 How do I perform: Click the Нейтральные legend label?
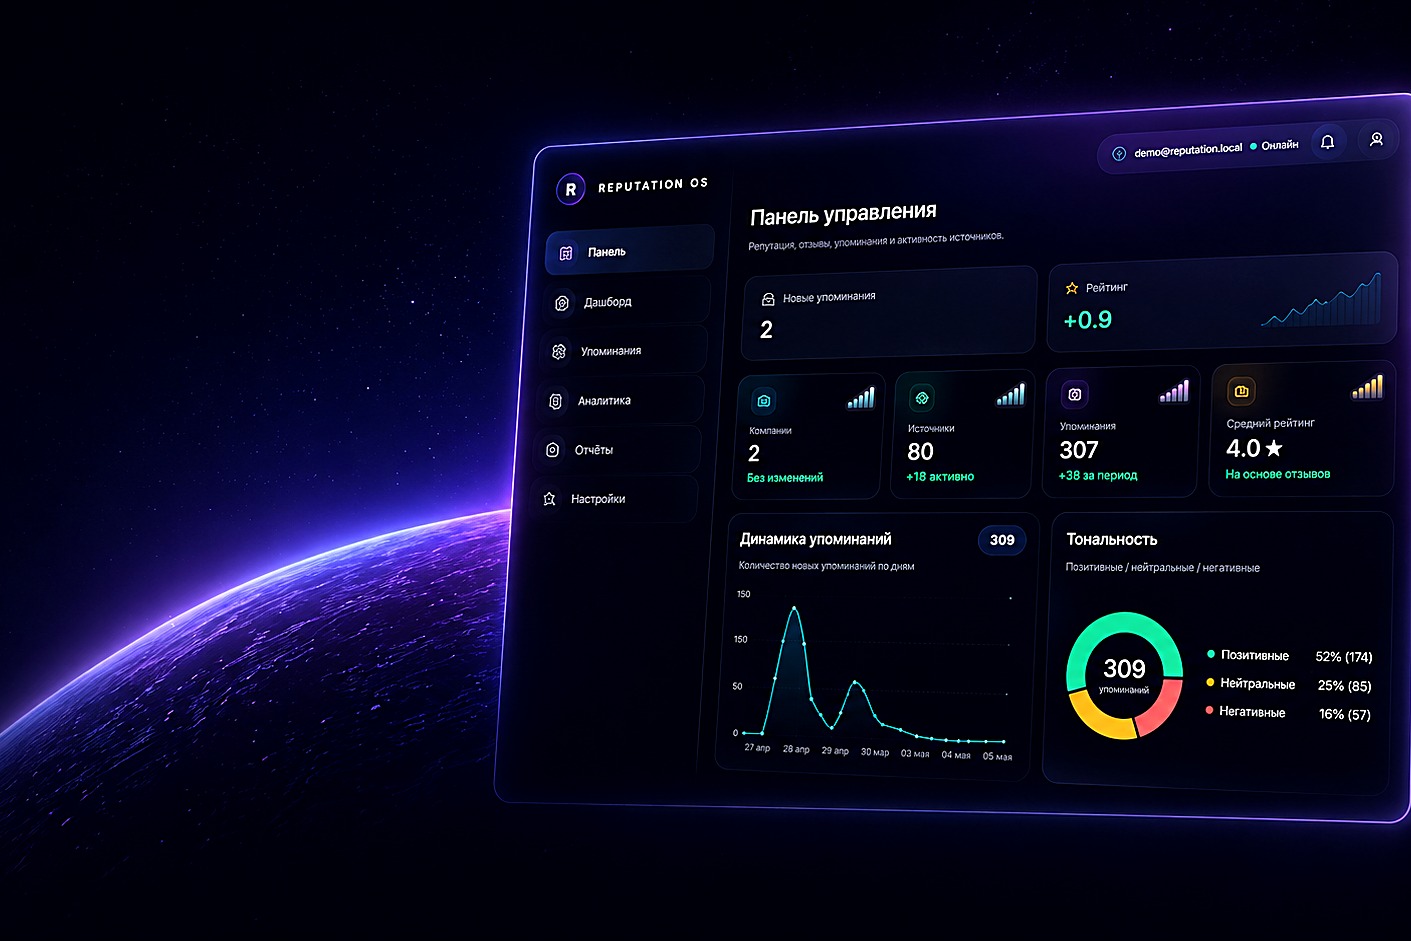(x=1258, y=684)
